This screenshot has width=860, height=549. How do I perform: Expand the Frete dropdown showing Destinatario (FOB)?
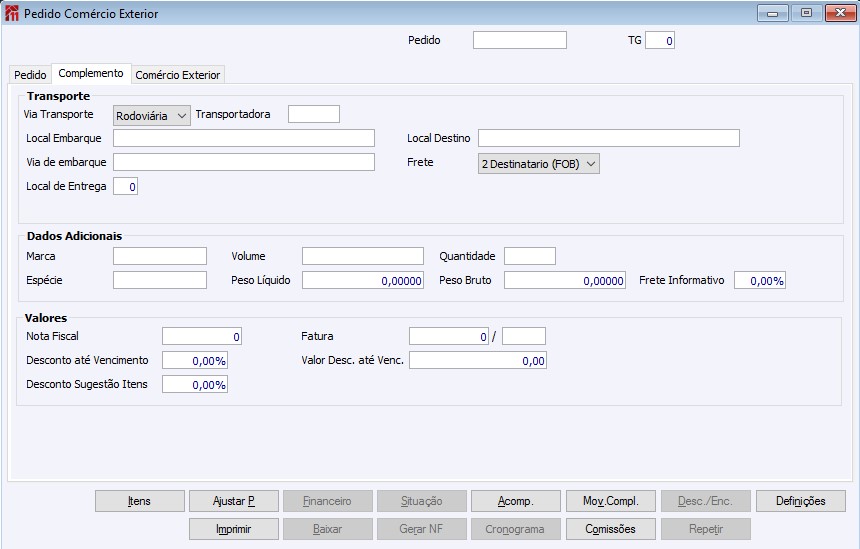539,163
